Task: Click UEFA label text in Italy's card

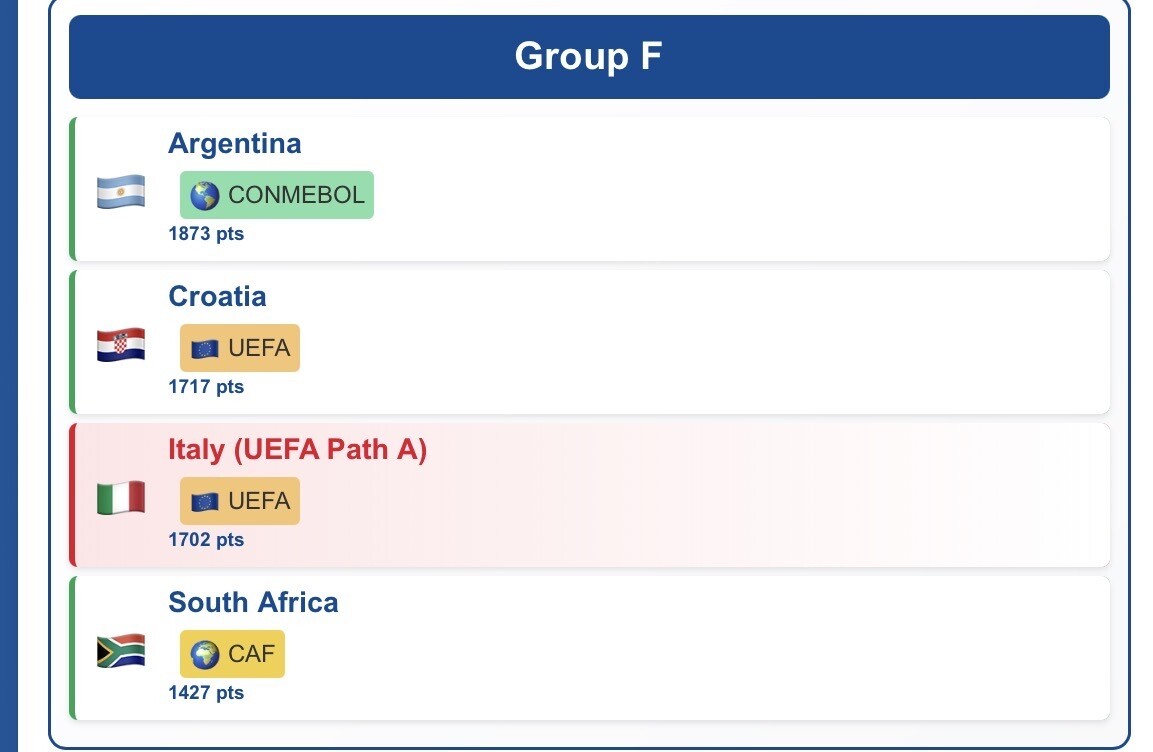Action: [259, 501]
